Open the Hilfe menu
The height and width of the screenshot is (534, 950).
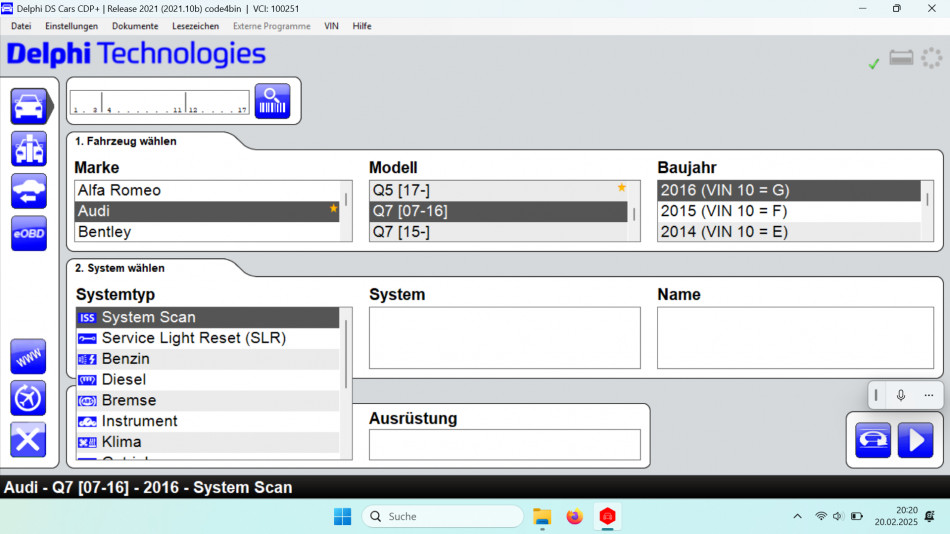[362, 26]
